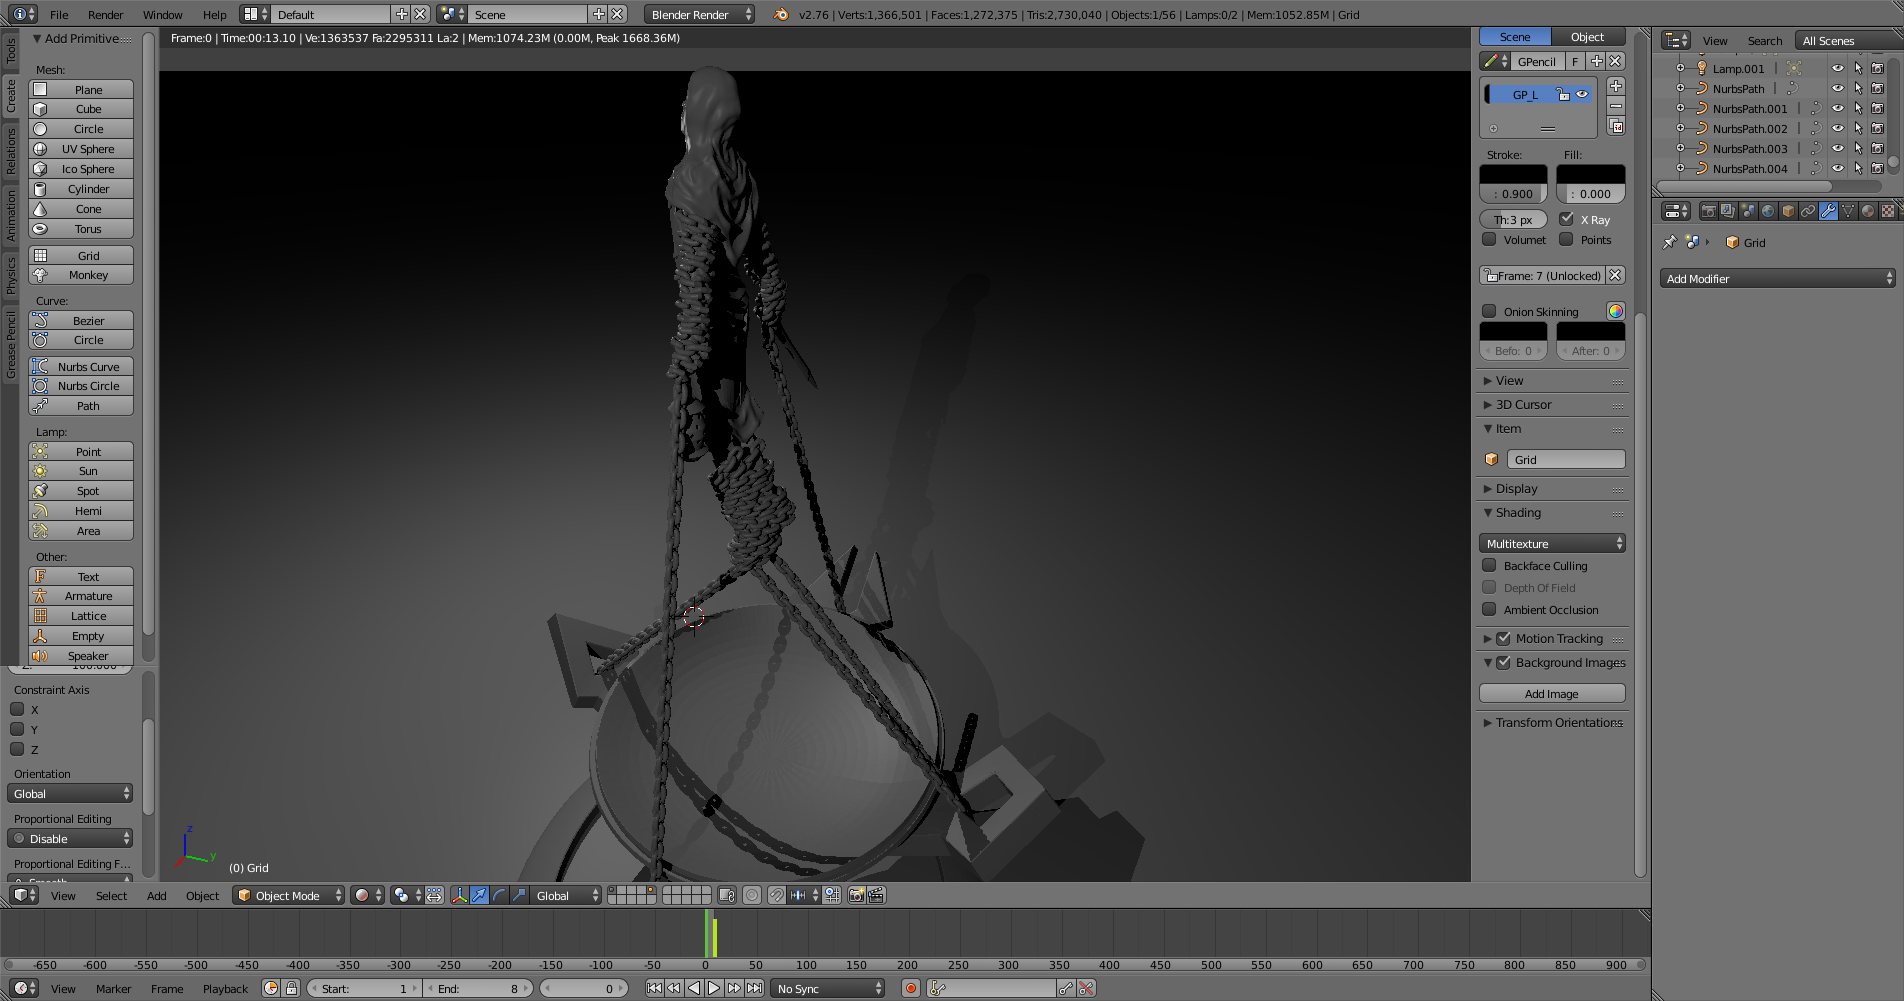The width and height of the screenshot is (1904, 1001).
Task: Expand NurbsPath.001 tree node
Action: click(x=1680, y=108)
